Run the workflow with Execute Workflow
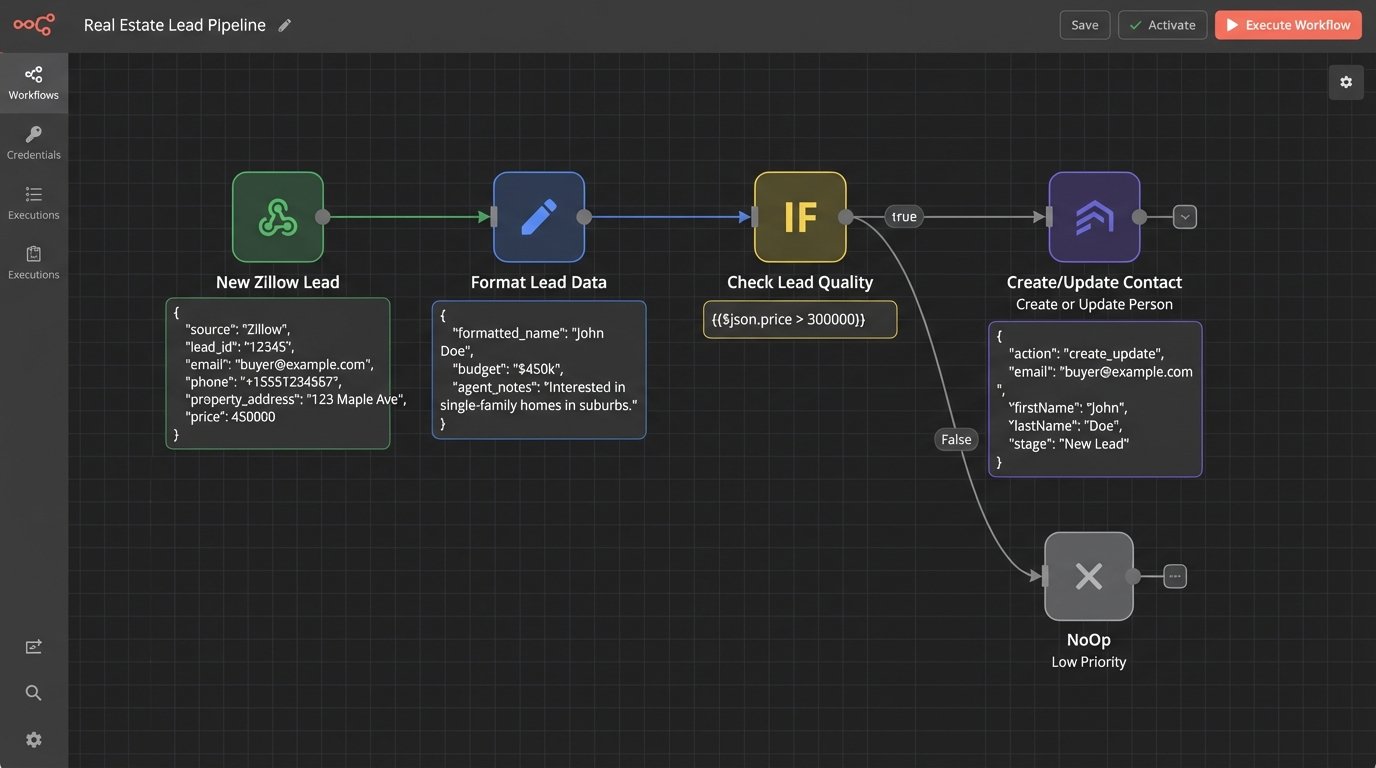Screen dimensions: 1376x768 (1288, 25)
